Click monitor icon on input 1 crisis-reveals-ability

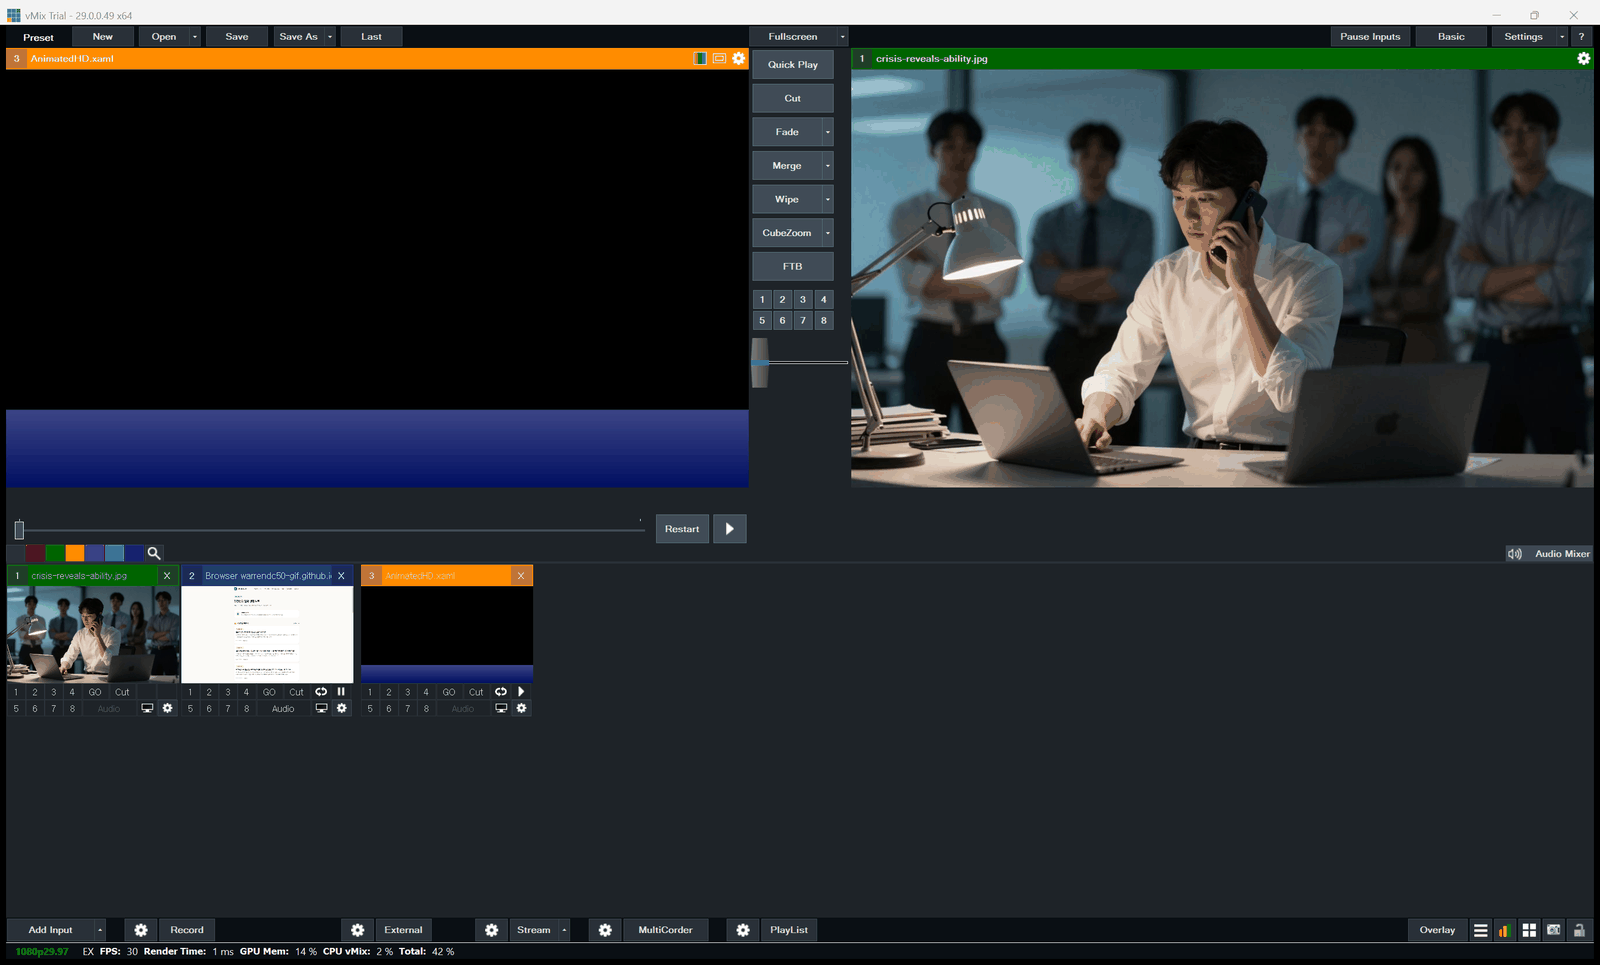point(147,708)
